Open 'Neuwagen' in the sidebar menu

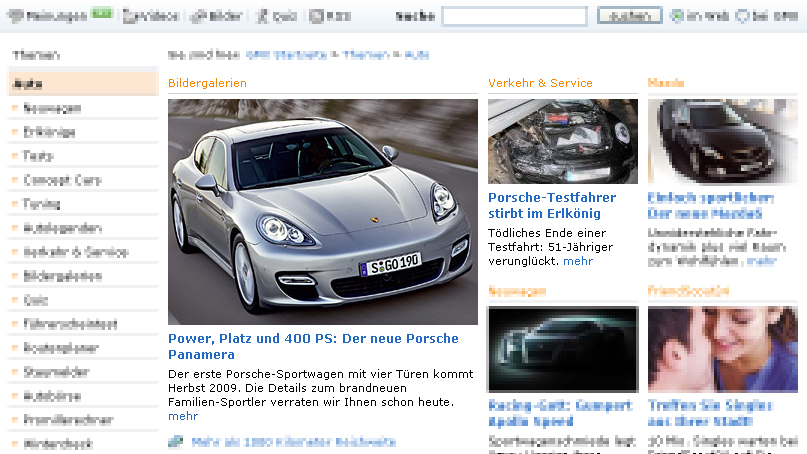pos(52,108)
